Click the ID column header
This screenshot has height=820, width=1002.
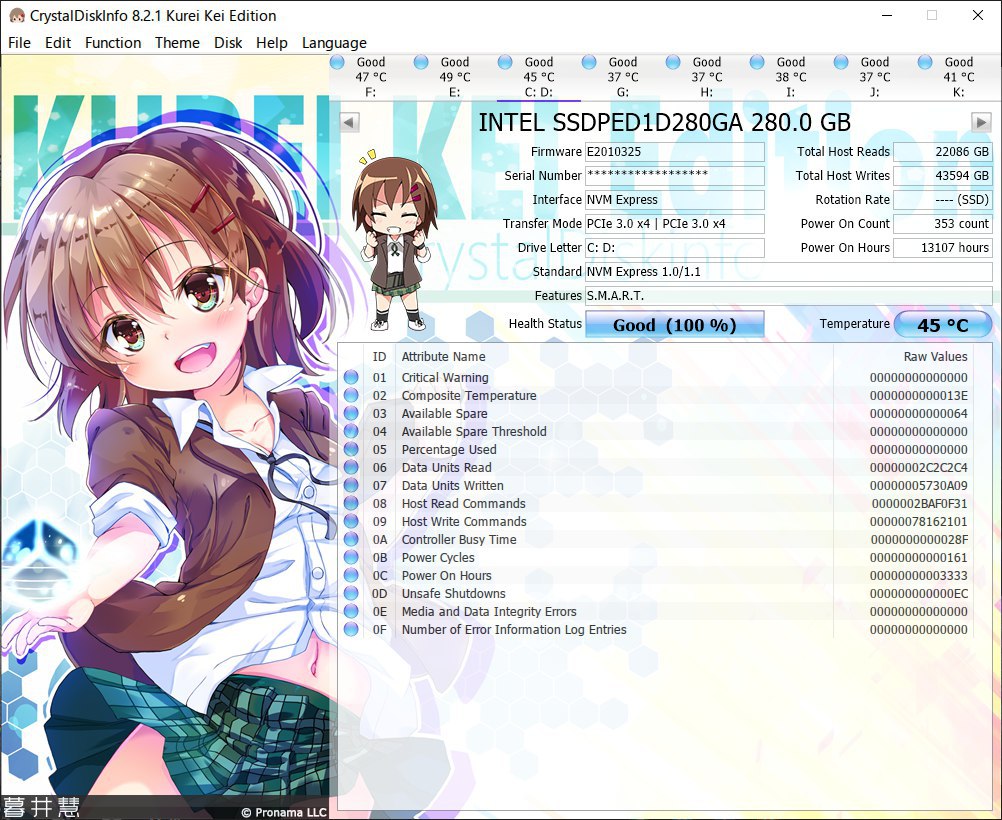tap(380, 357)
